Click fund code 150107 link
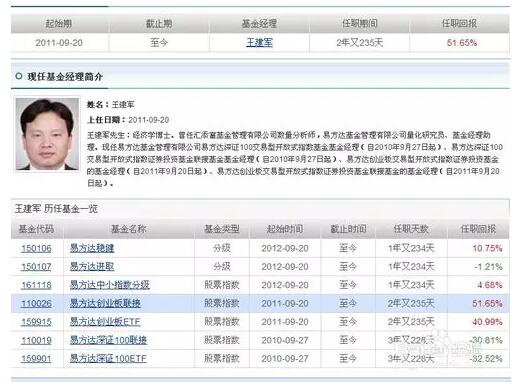This screenshot has width=529, height=390. click(x=36, y=267)
